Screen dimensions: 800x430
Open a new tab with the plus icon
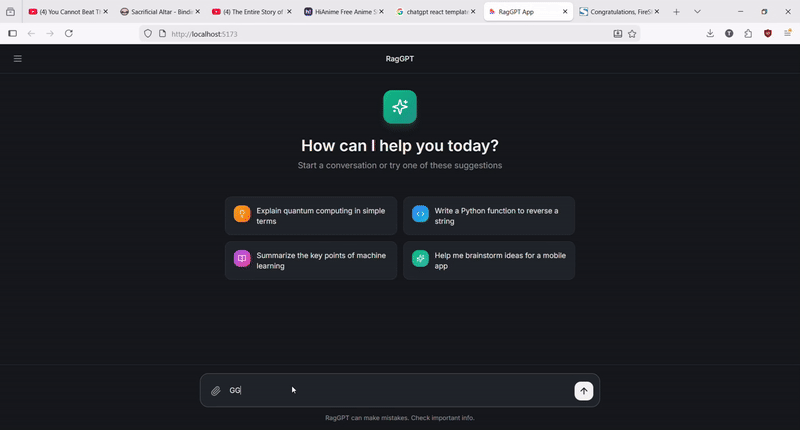pyautogui.click(x=677, y=12)
